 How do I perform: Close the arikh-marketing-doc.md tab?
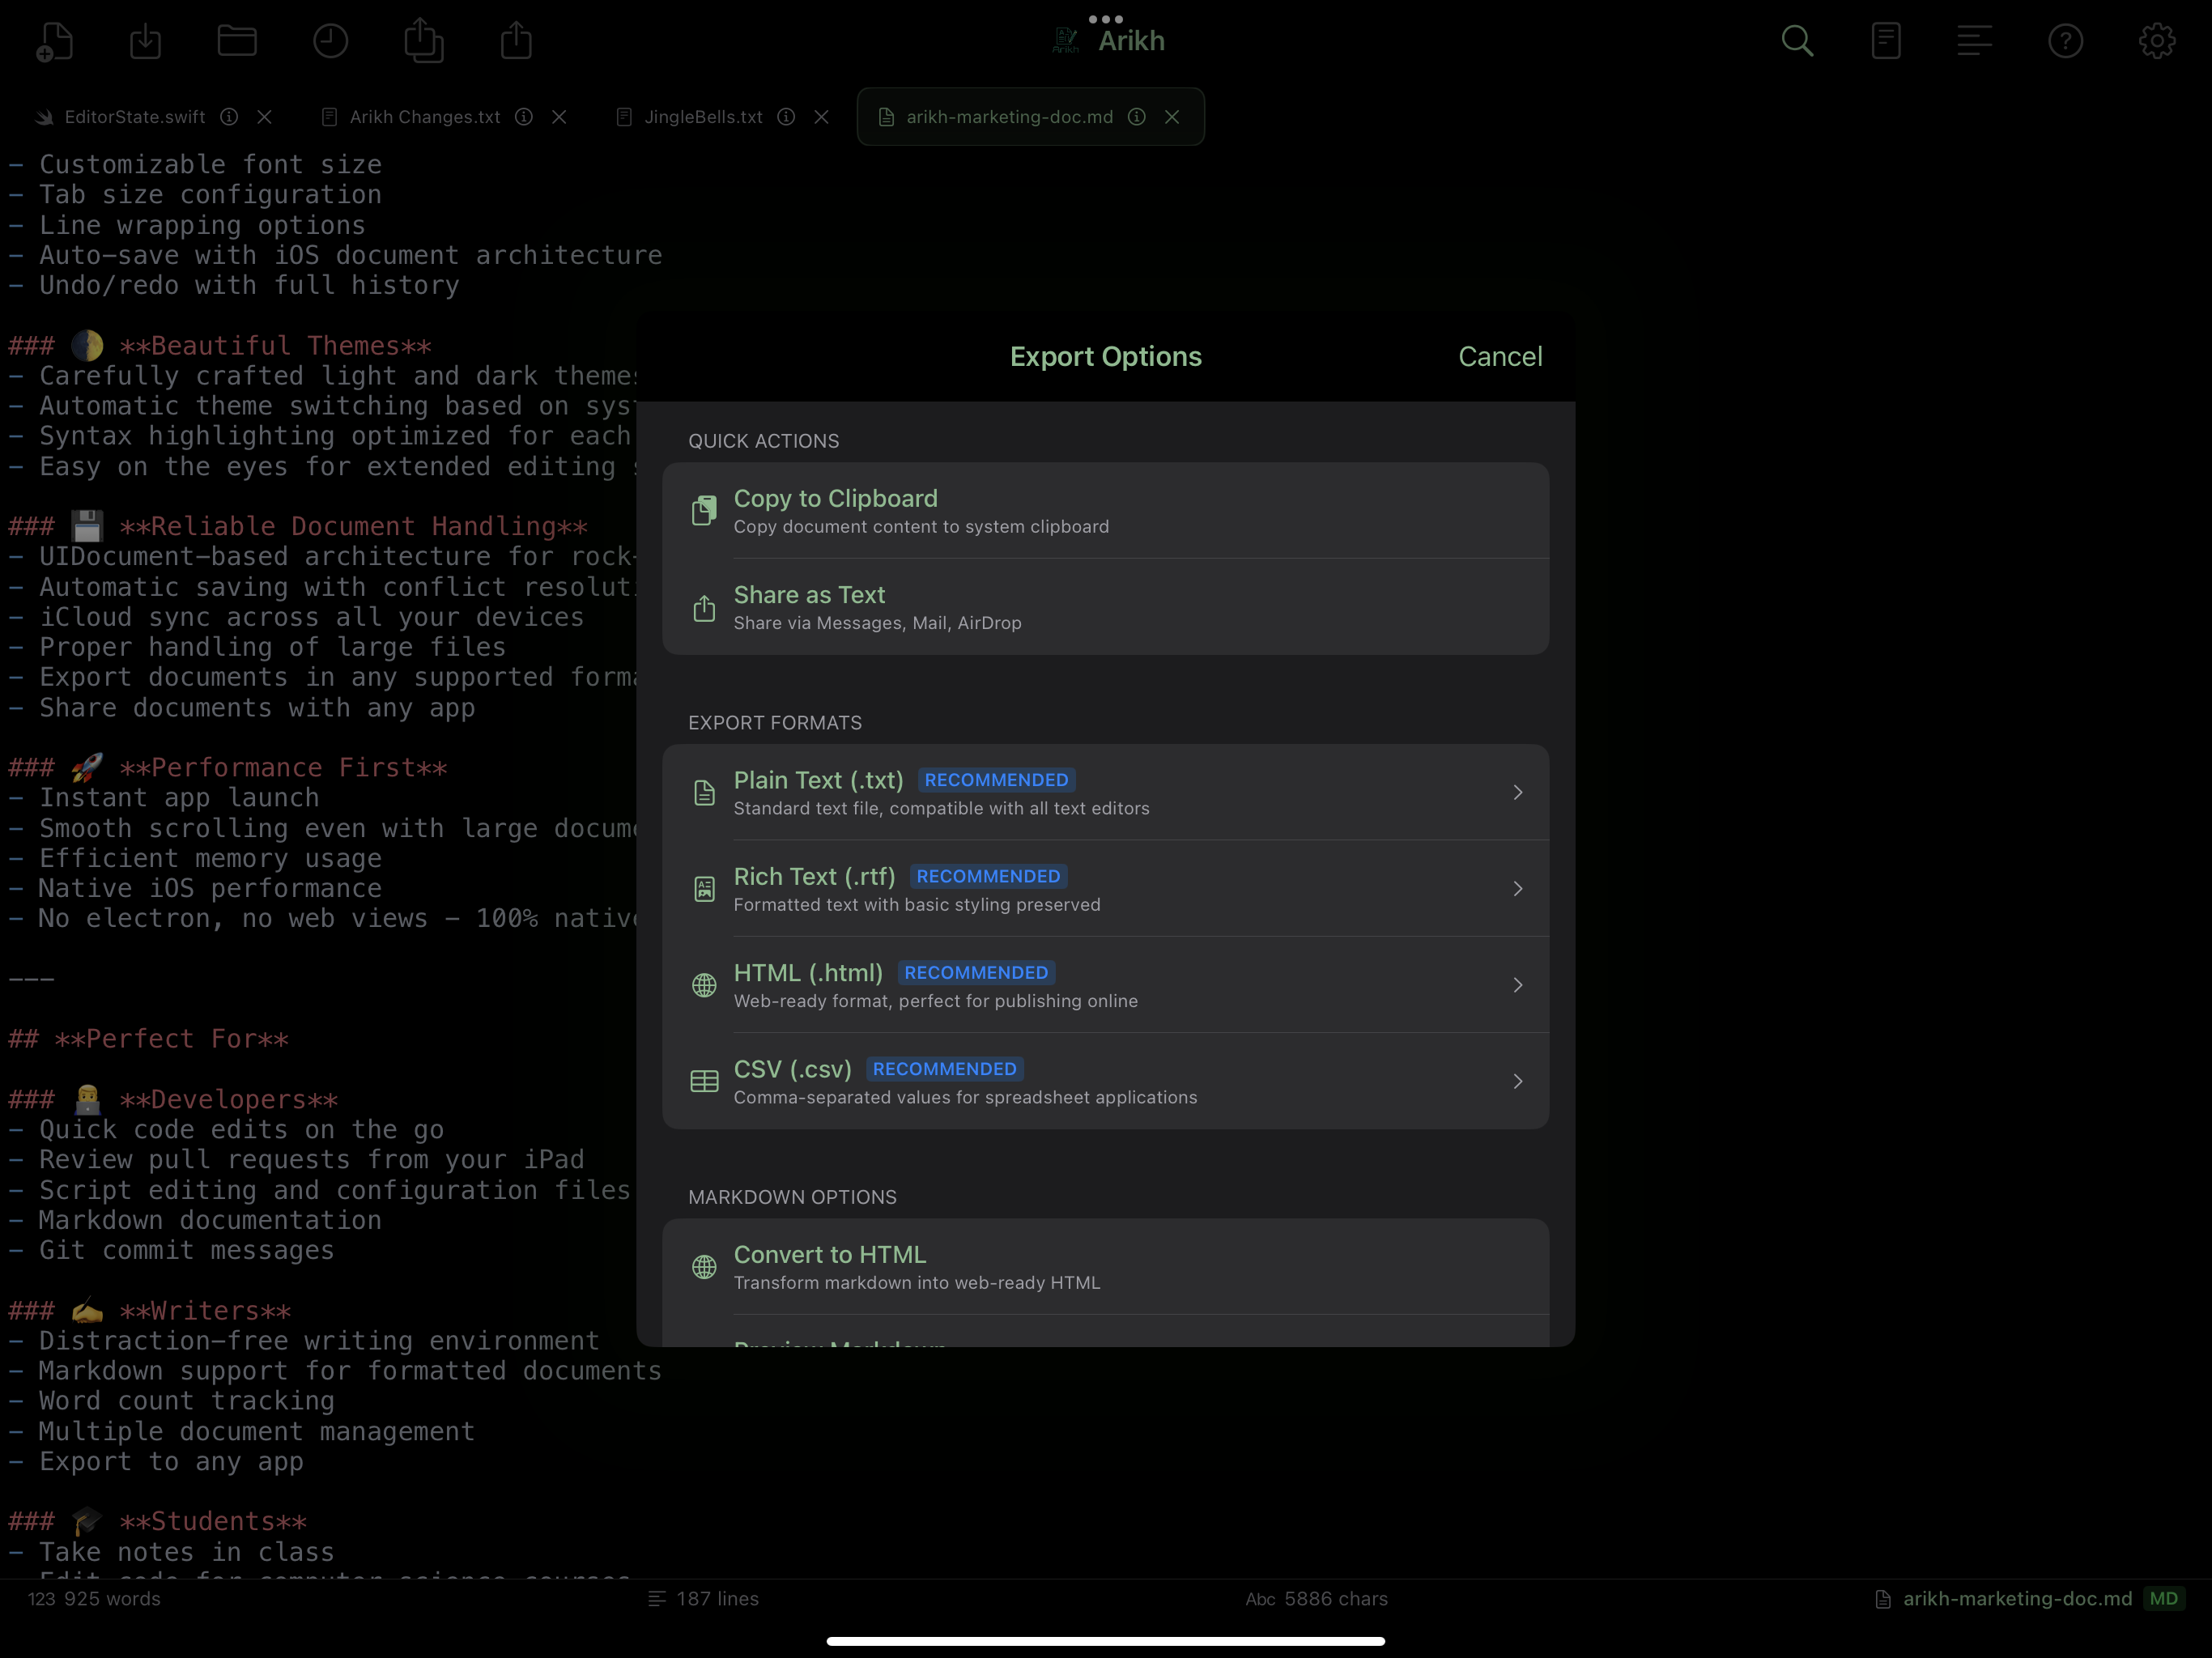click(1172, 117)
